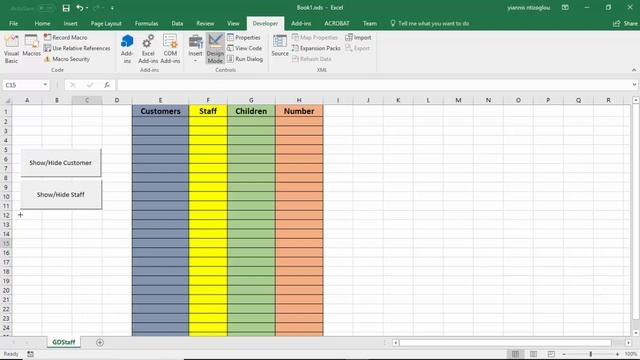
Task: Open control Properties
Action: (x=244, y=37)
